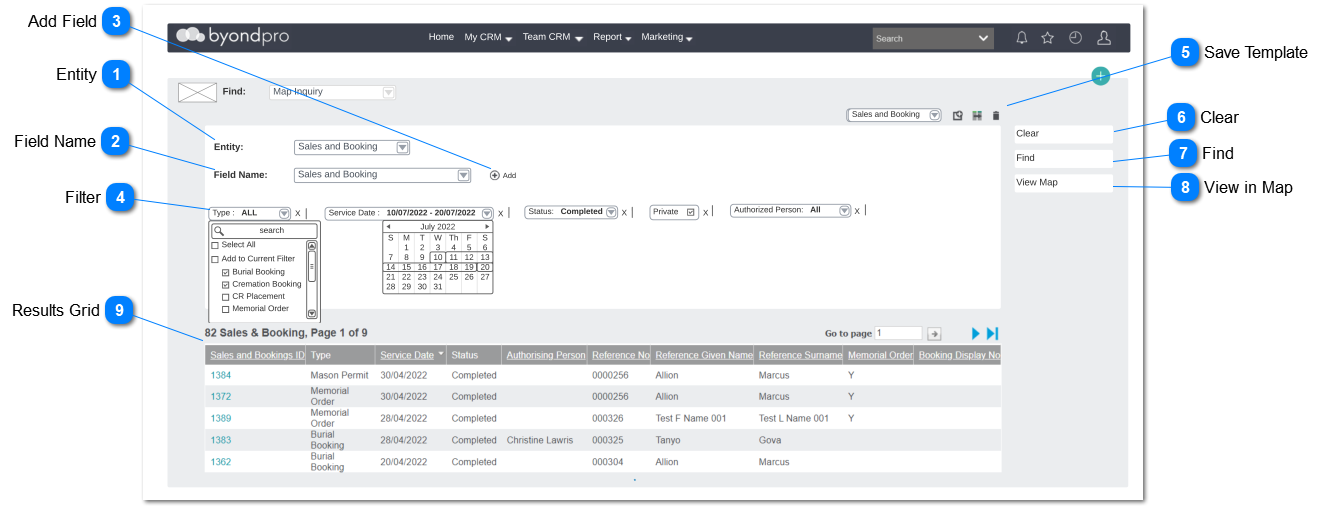
Task: Click the Clear button
Action: [1063, 134]
